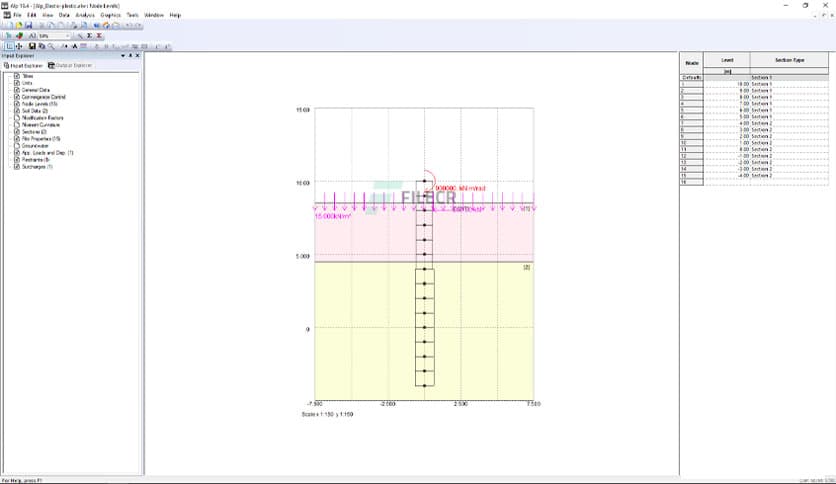The width and height of the screenshot is (836, 484).
Task: Click the Level column header in table
Action: click(x=727, y=60)
